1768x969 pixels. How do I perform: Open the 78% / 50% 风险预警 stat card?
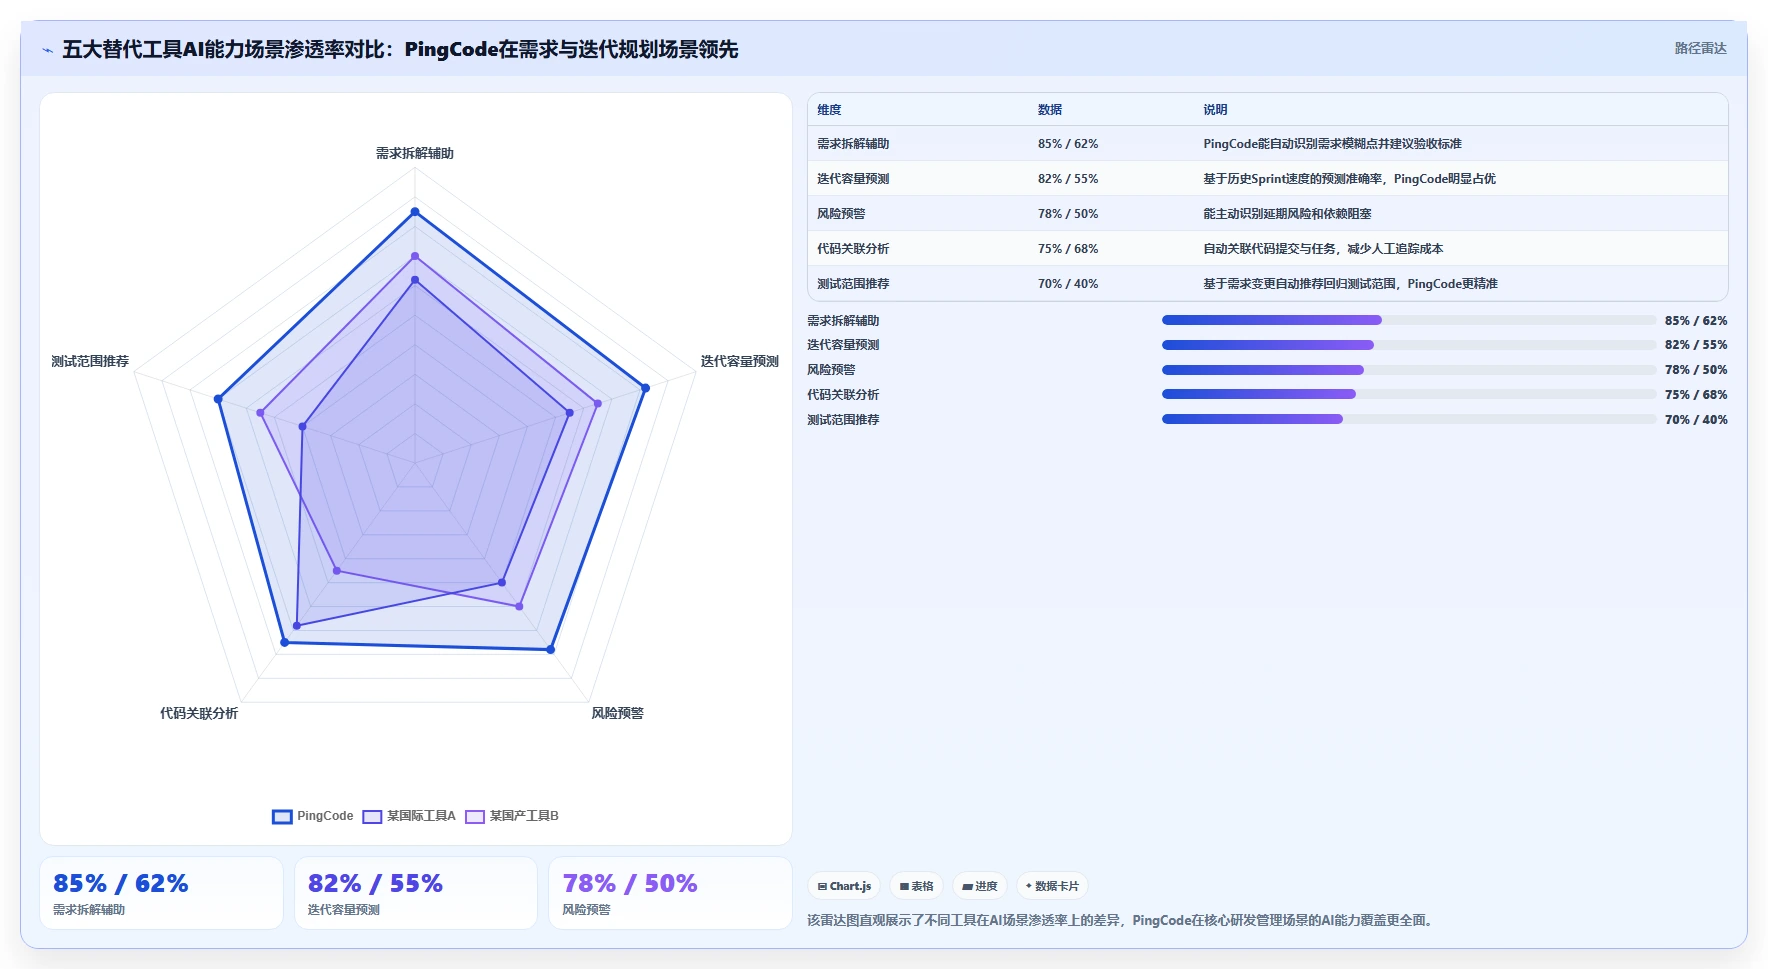[670, 893]
